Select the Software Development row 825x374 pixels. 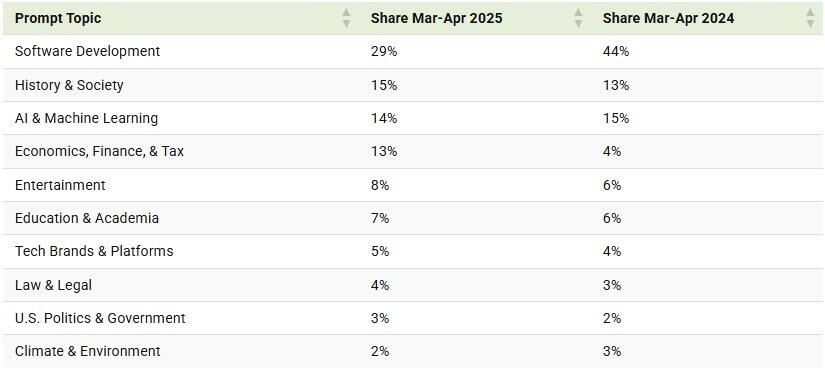(x=412, y=52)
